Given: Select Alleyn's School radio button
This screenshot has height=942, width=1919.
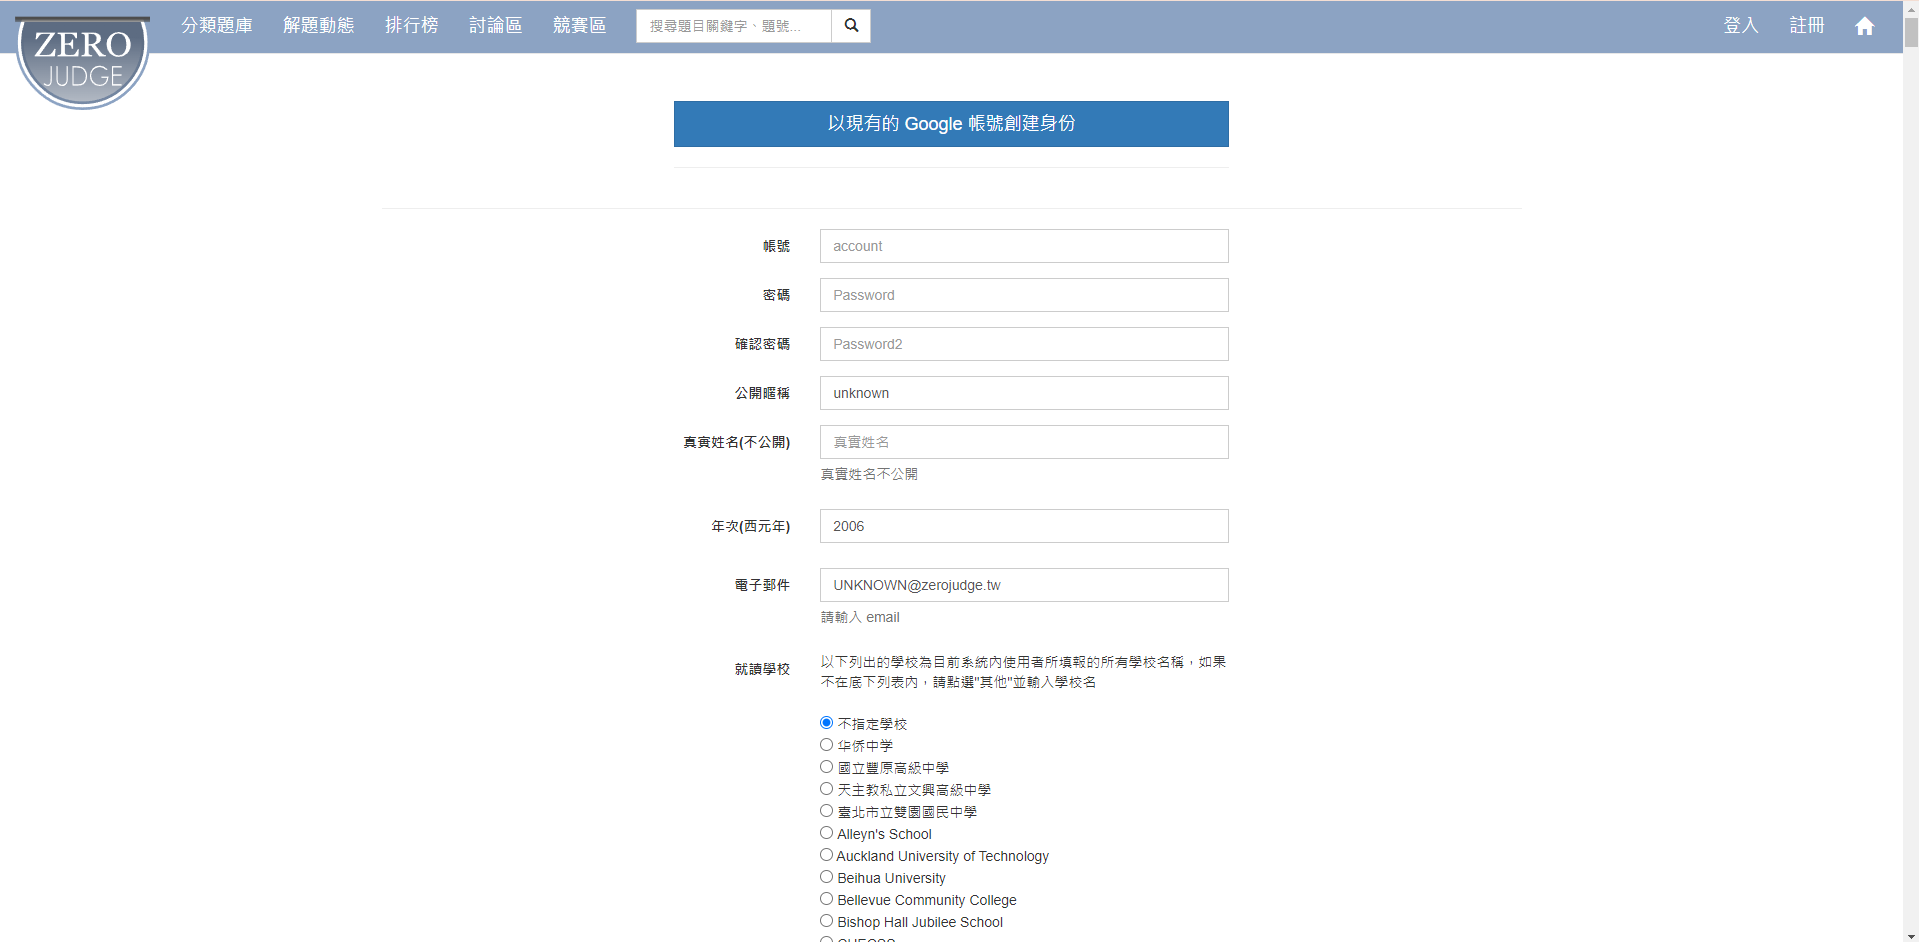Looking at the screenshot, I should coord(826,833).
